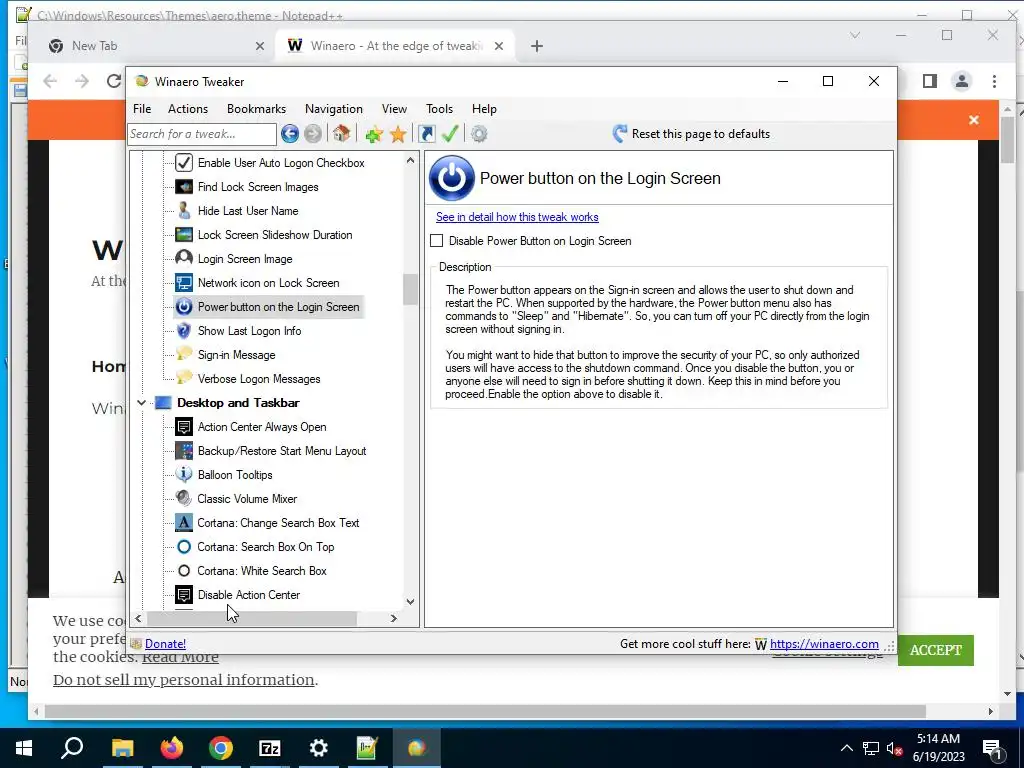
Task: Click the Hide Last User Name icon
Action: tap(184, 210)
